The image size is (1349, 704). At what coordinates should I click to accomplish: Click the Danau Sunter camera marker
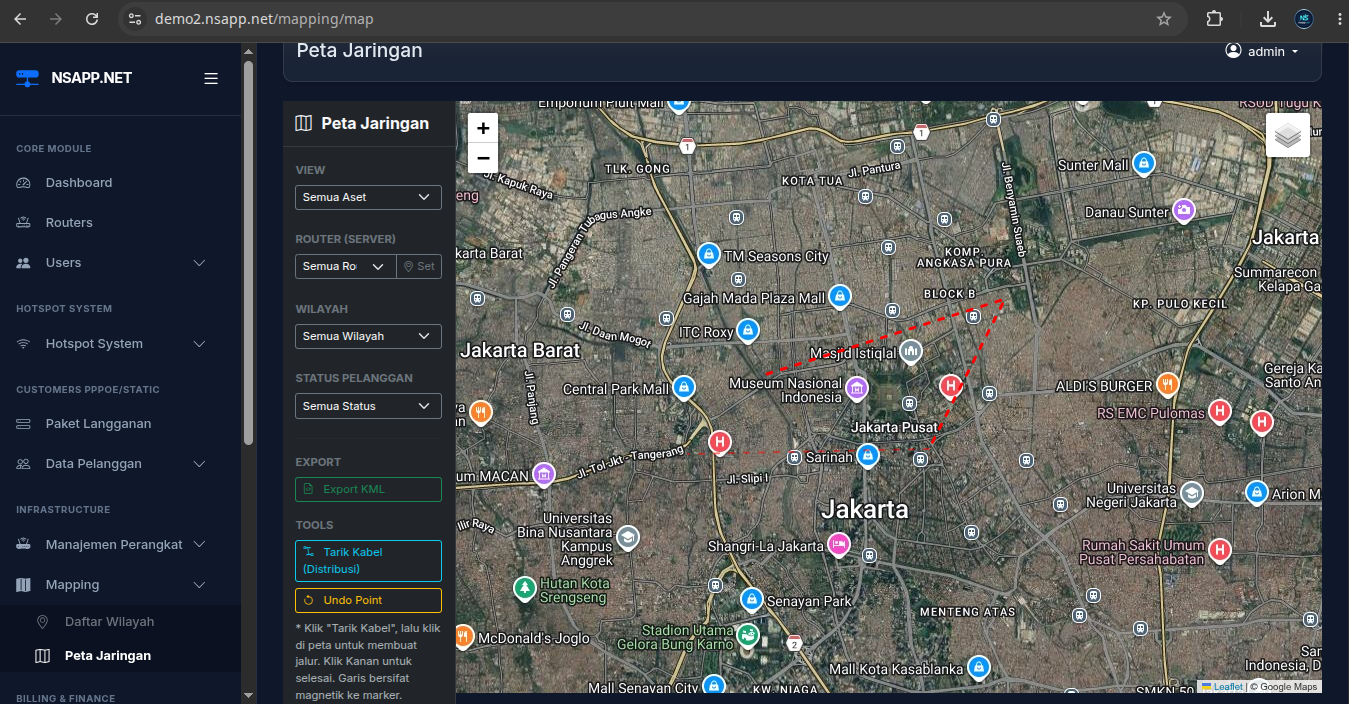pos(1184,209)
